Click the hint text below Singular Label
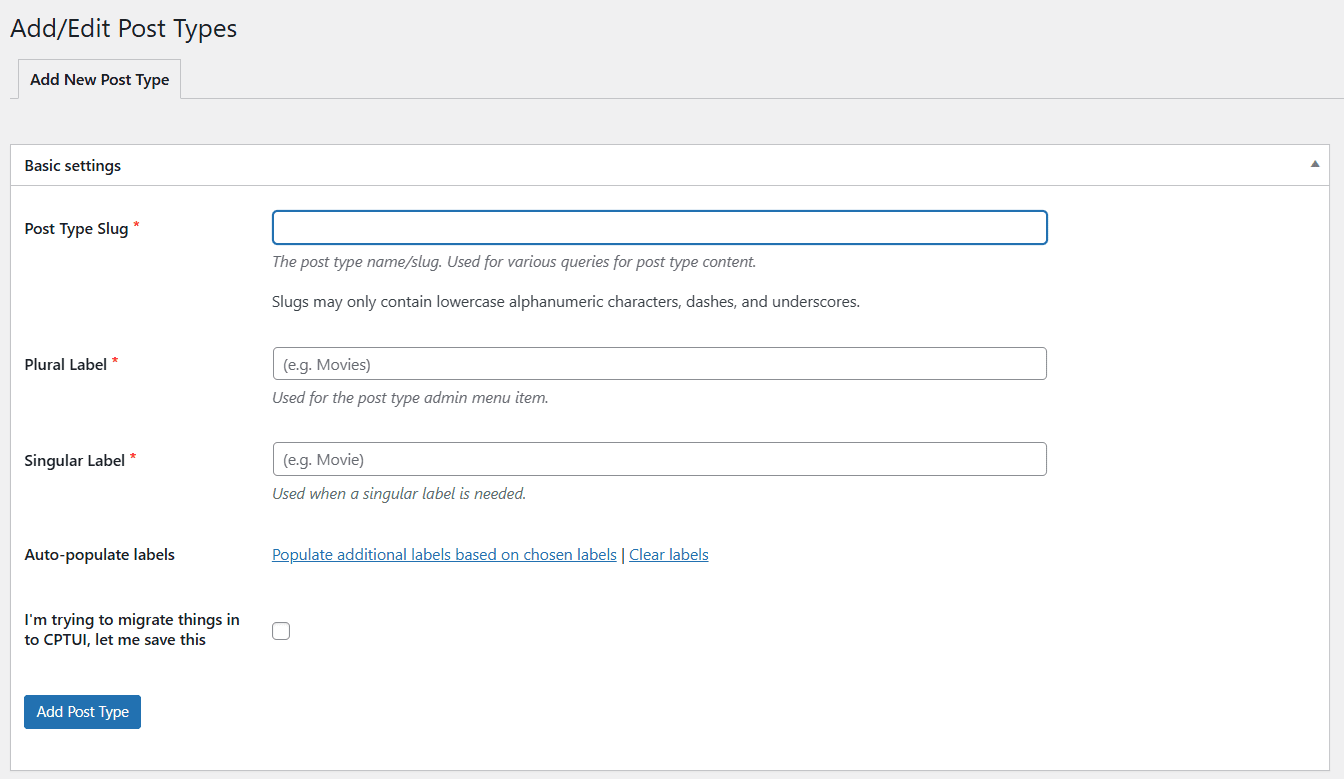 pyautogui.click(x=398, y=493)
